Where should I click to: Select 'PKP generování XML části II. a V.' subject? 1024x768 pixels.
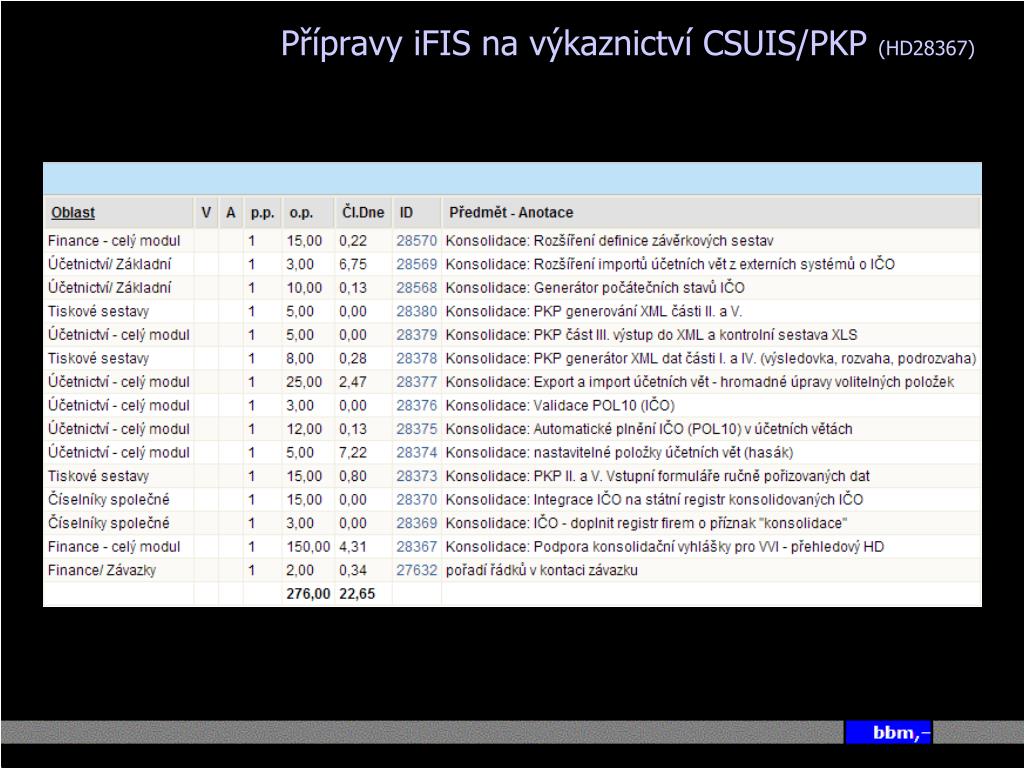click(x=638, y=312)
